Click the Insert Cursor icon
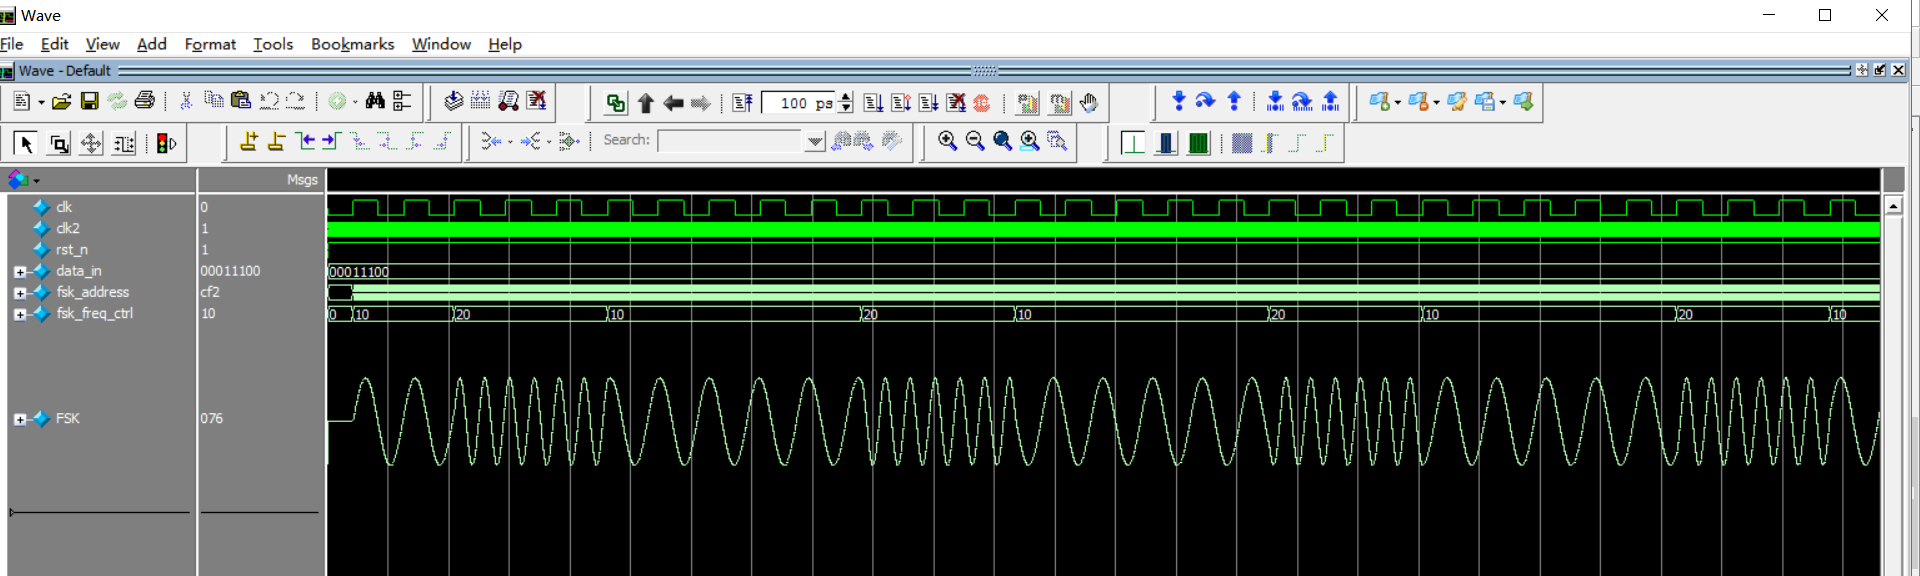Viewport: 1920px width, 576px height. [249, 142]
